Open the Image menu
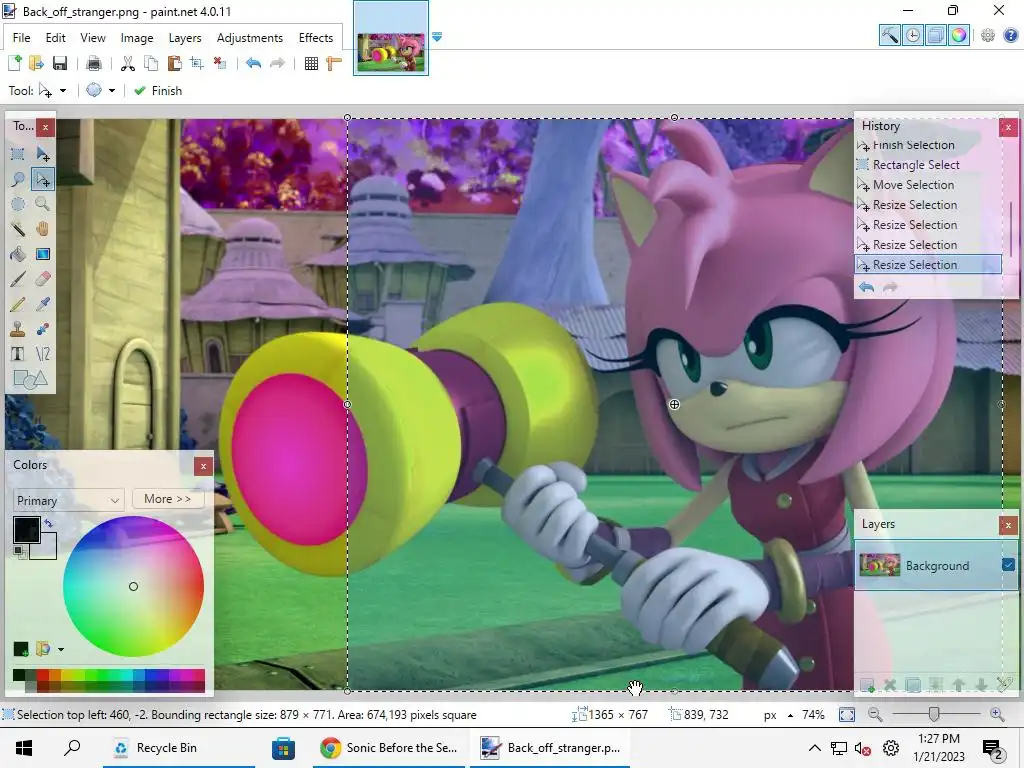The image size is (1024, 768). (x=136, y=38)
